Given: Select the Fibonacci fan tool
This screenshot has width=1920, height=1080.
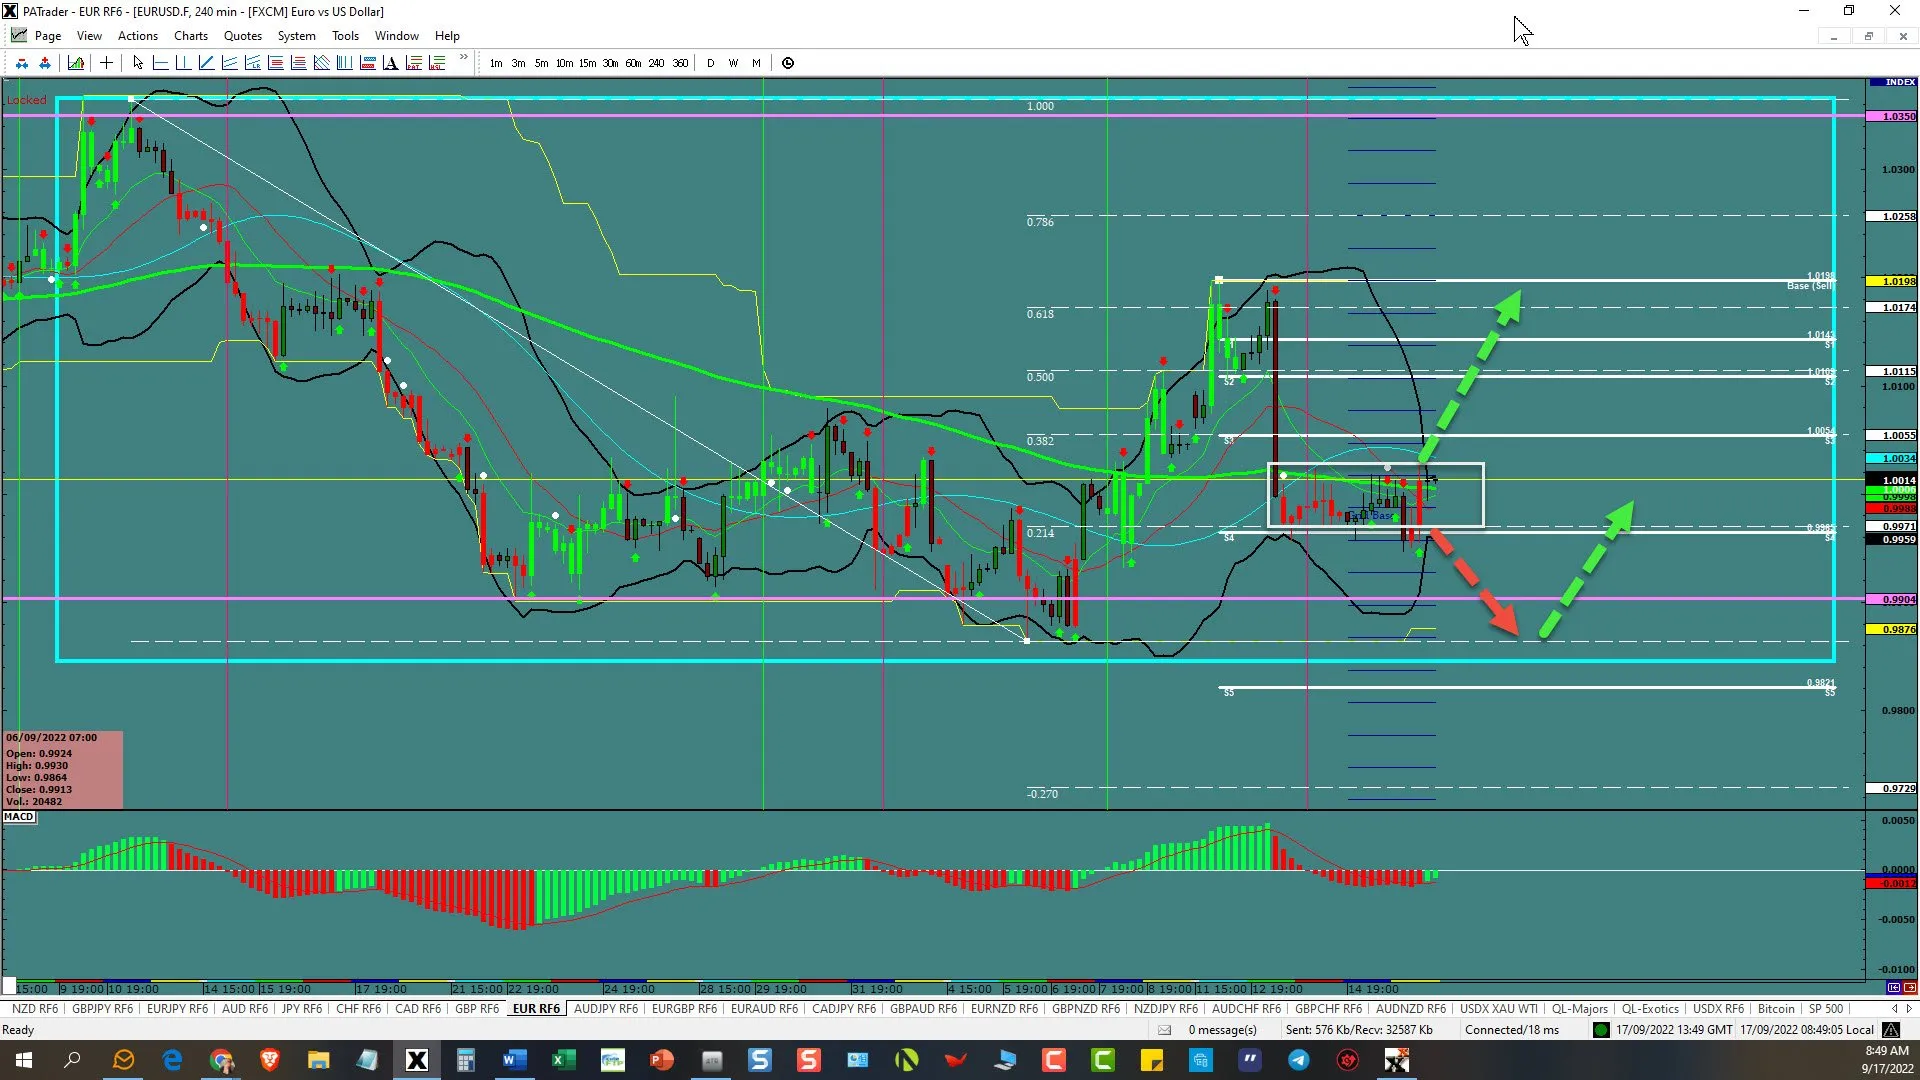Looking at the screenshot, I should tap(321, 63).
